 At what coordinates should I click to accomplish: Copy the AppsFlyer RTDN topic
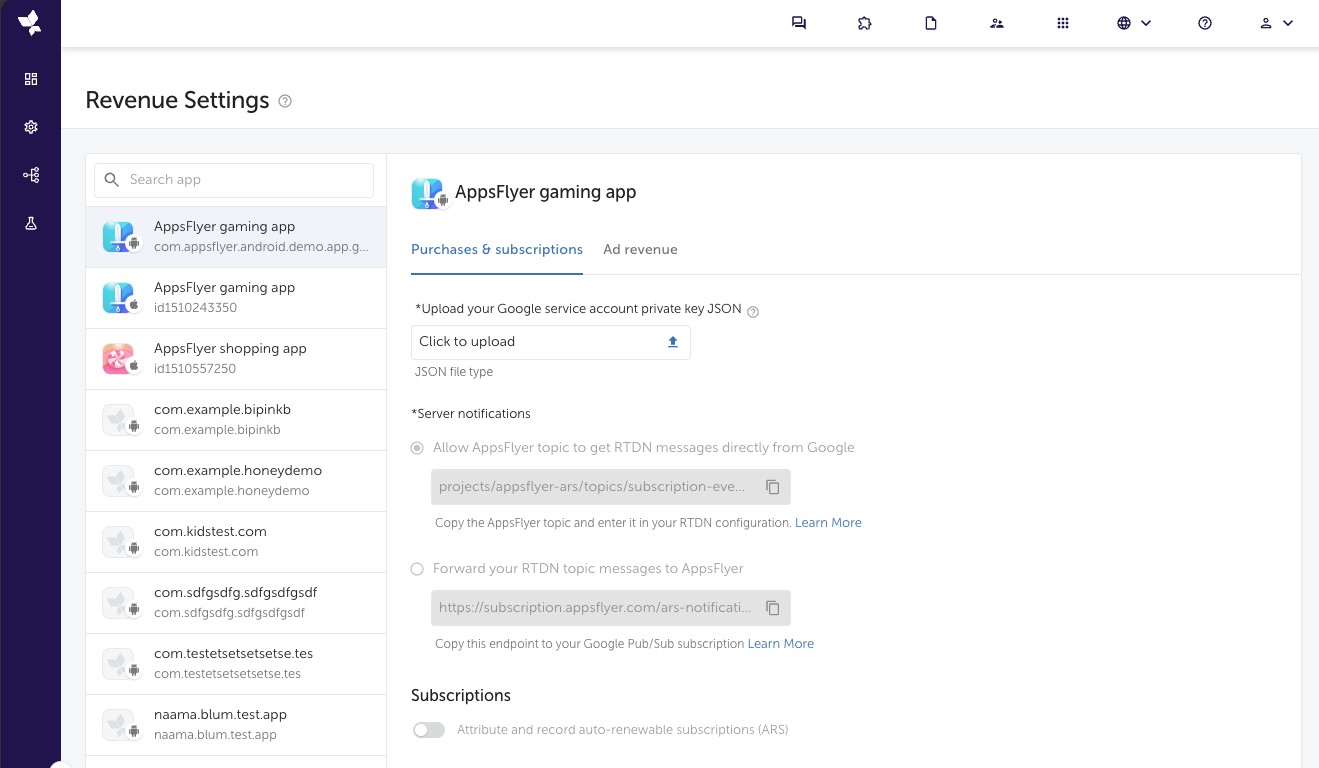tap(773, 487)
